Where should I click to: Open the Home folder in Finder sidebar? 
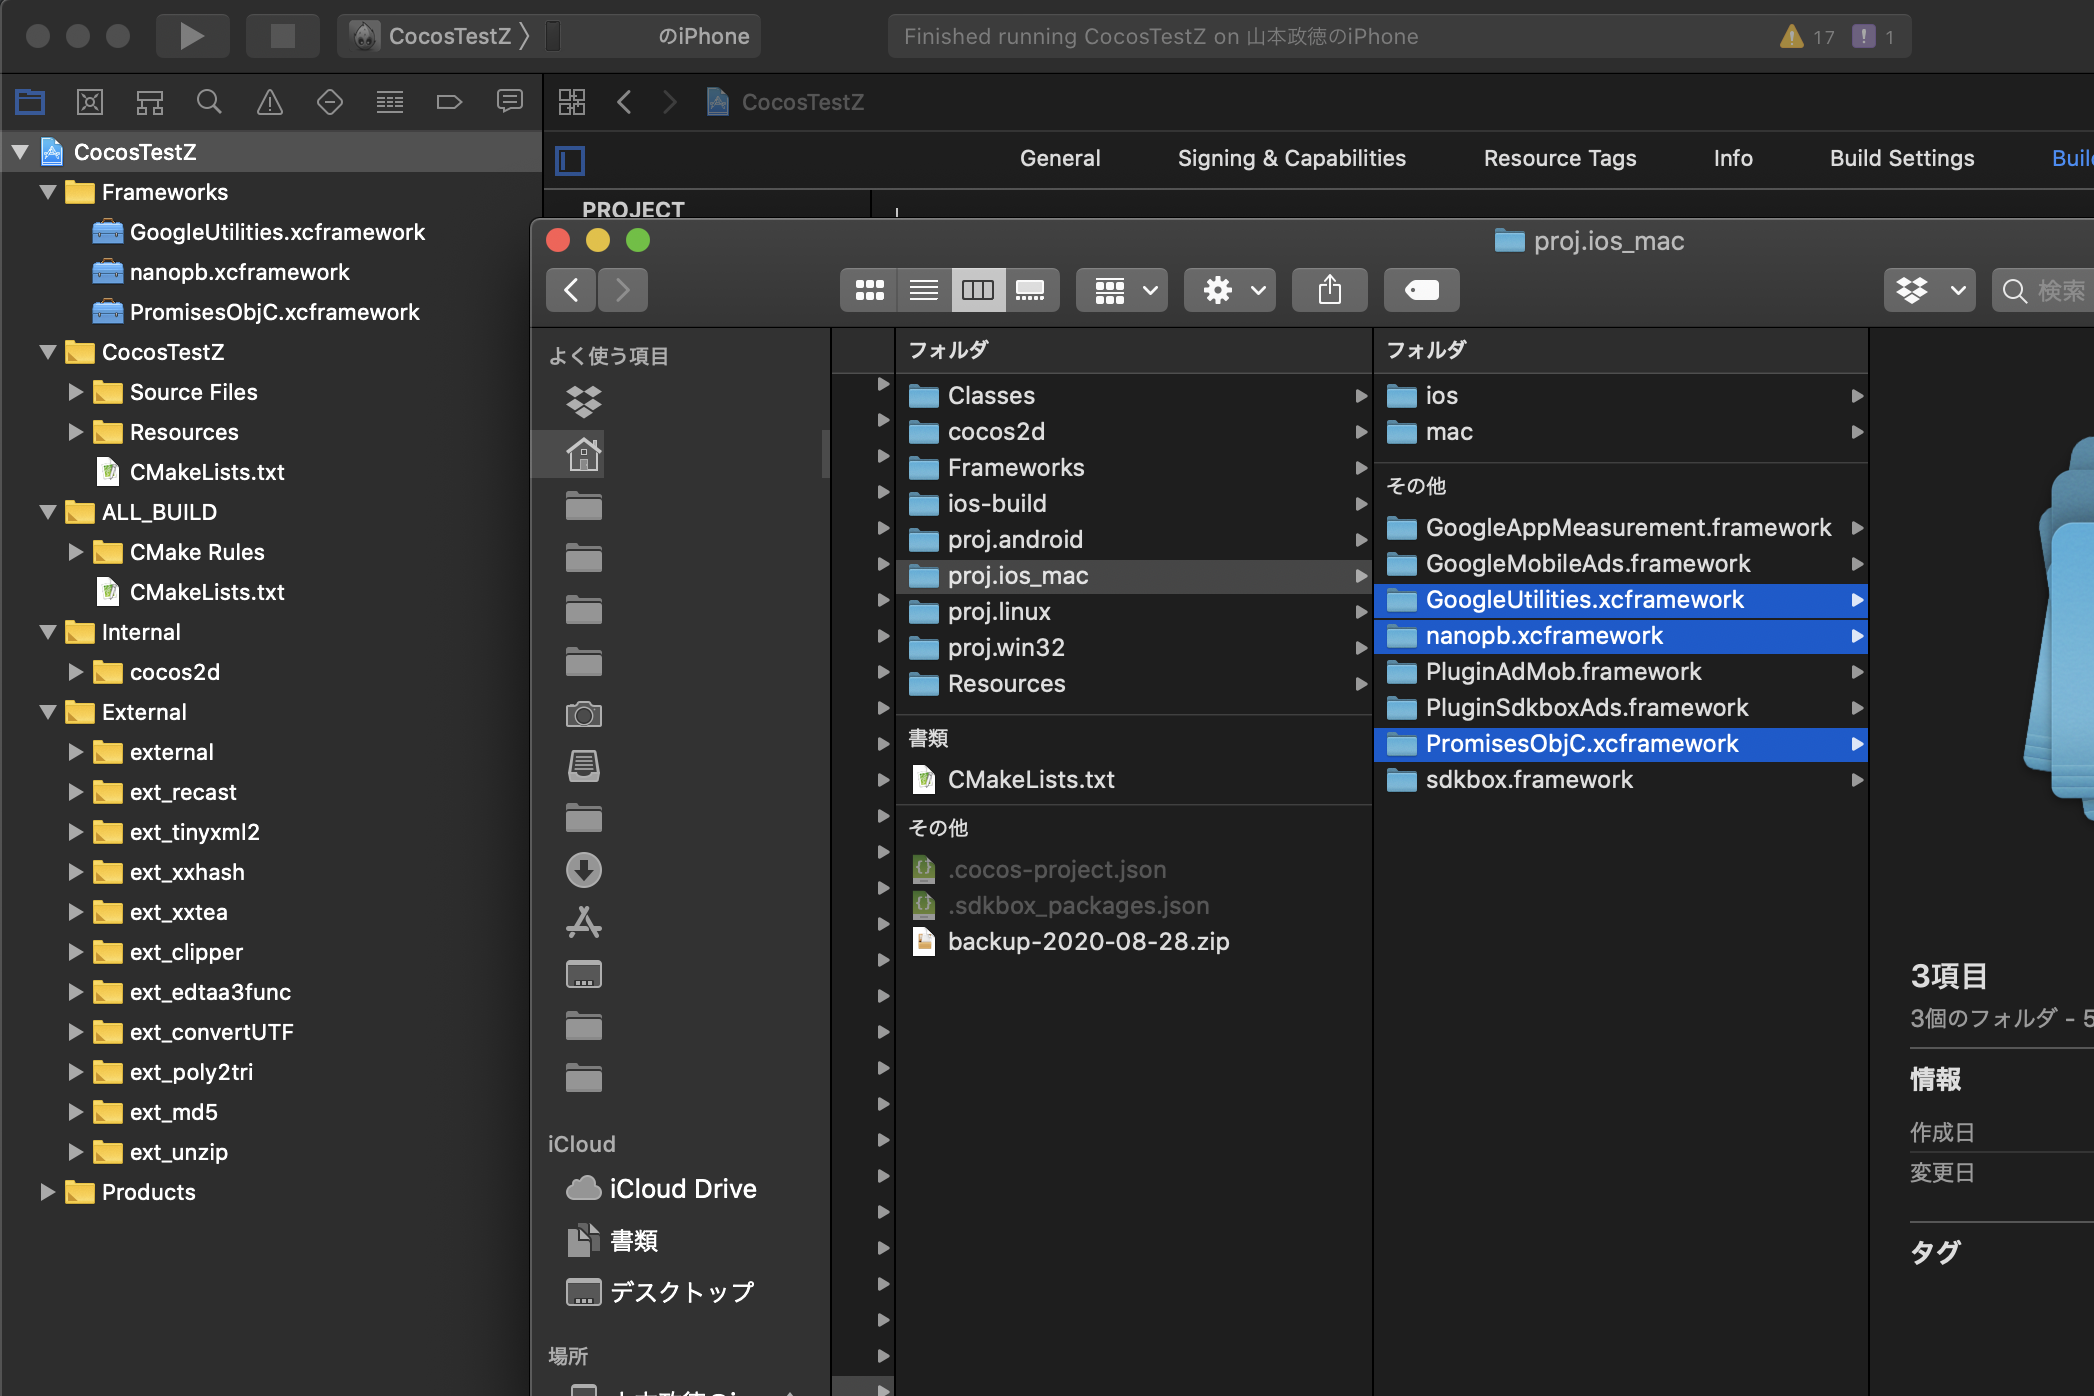(x=584, y=454)
